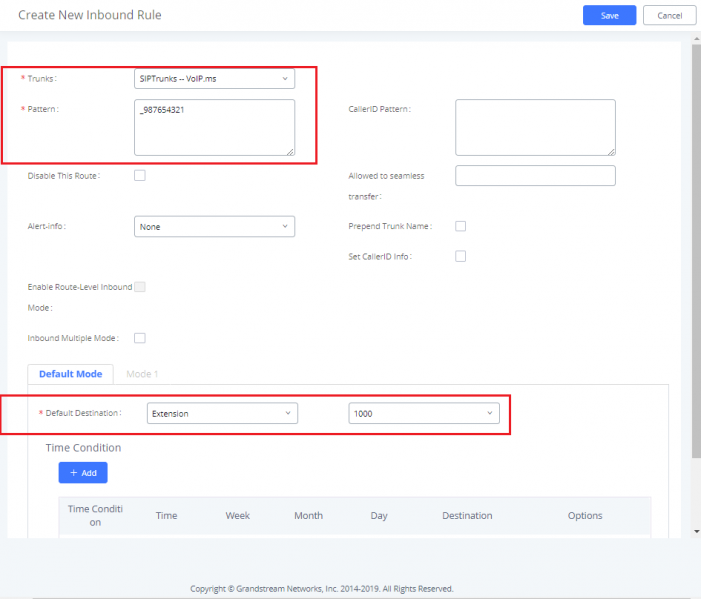Select the Mode 1 tab

(142, 374)
